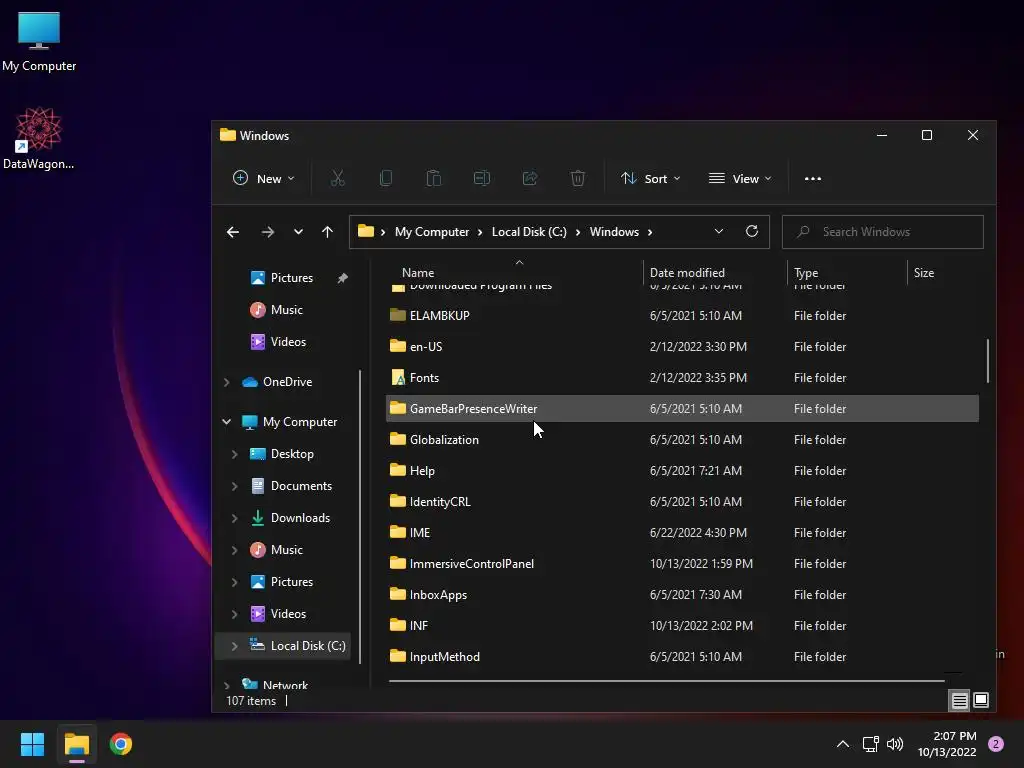This screenshot has width=1024, height=768.
Task: Expand the Downloads tree node
Action: pos(234,518)
